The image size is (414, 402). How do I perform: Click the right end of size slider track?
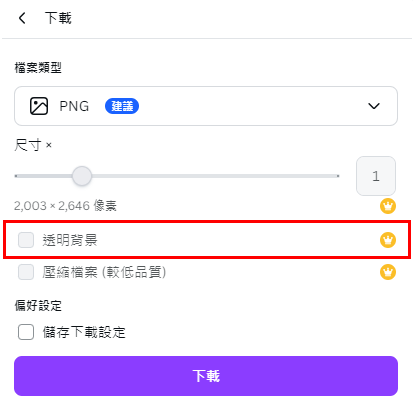pos(337,176)
